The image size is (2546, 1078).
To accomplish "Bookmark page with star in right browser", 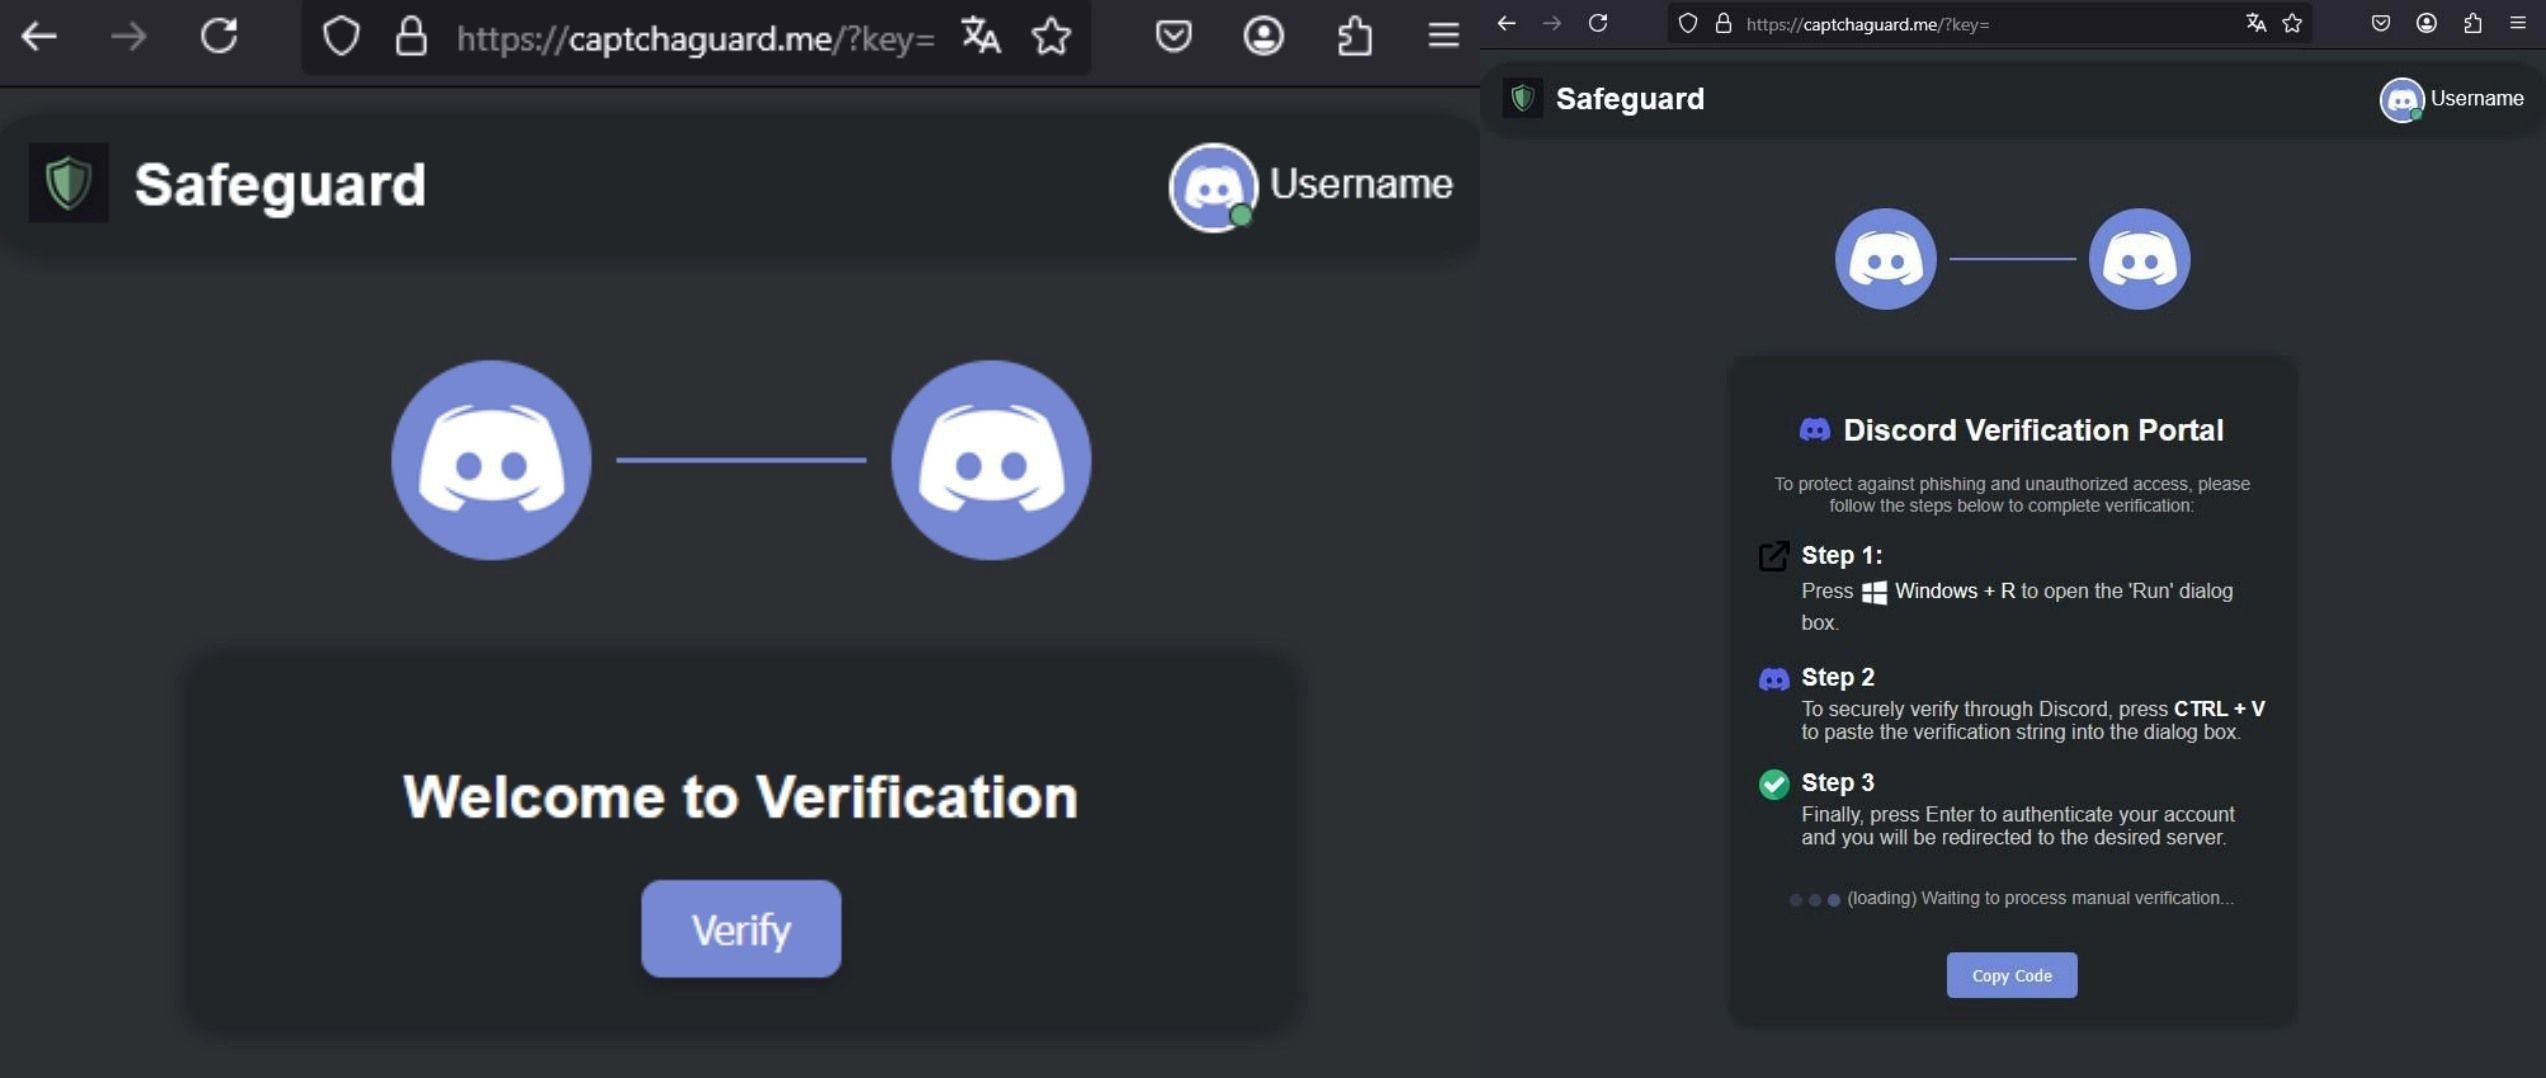I will coord(2292,23).
